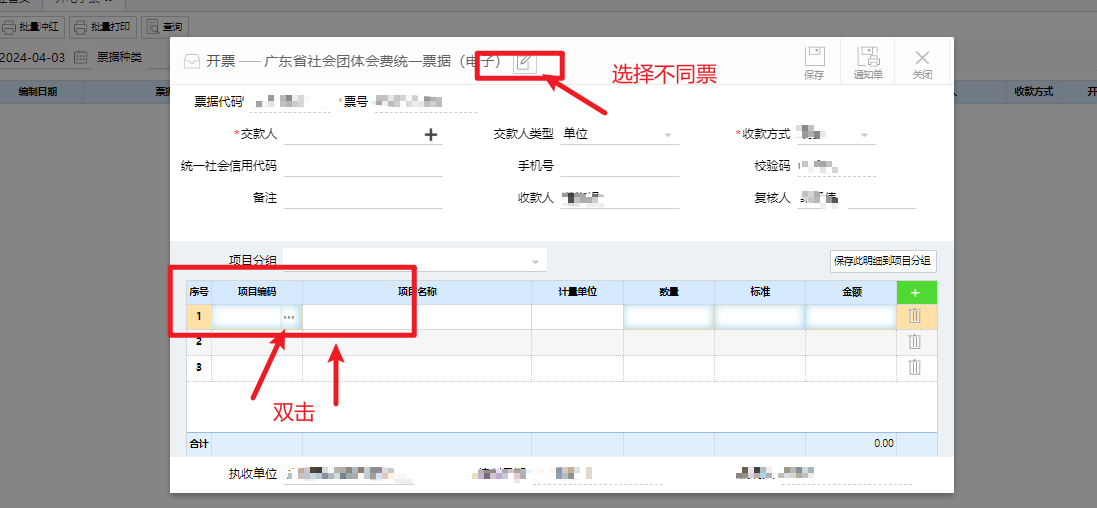Click the ellipsis button in 项目编码 cell

289,317
